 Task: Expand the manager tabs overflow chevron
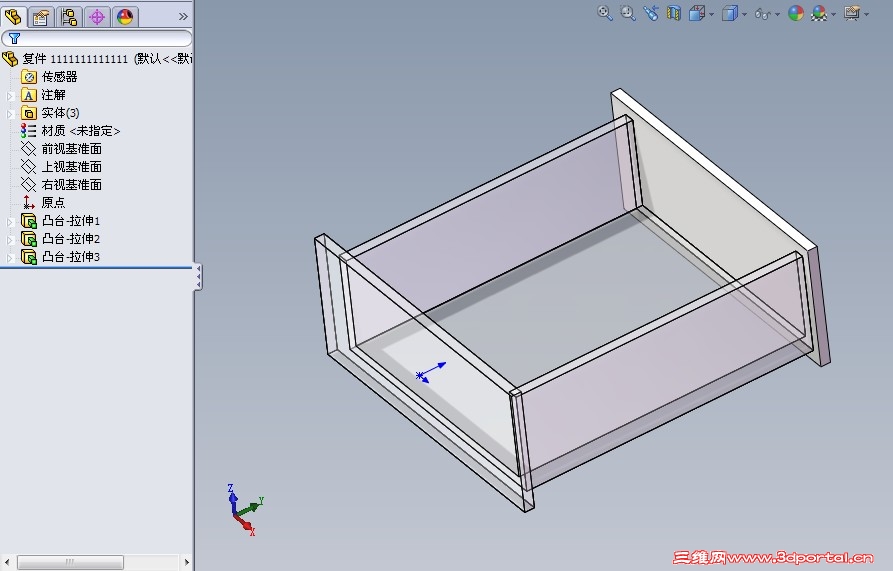[x=183, y=17]
